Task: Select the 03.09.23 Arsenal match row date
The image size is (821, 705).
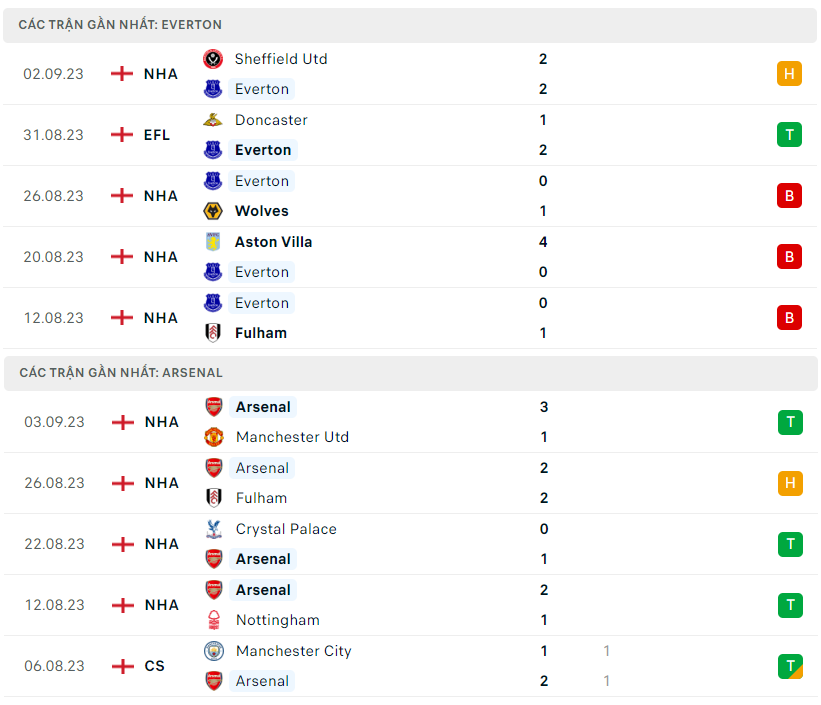Action: coord(55,422)
